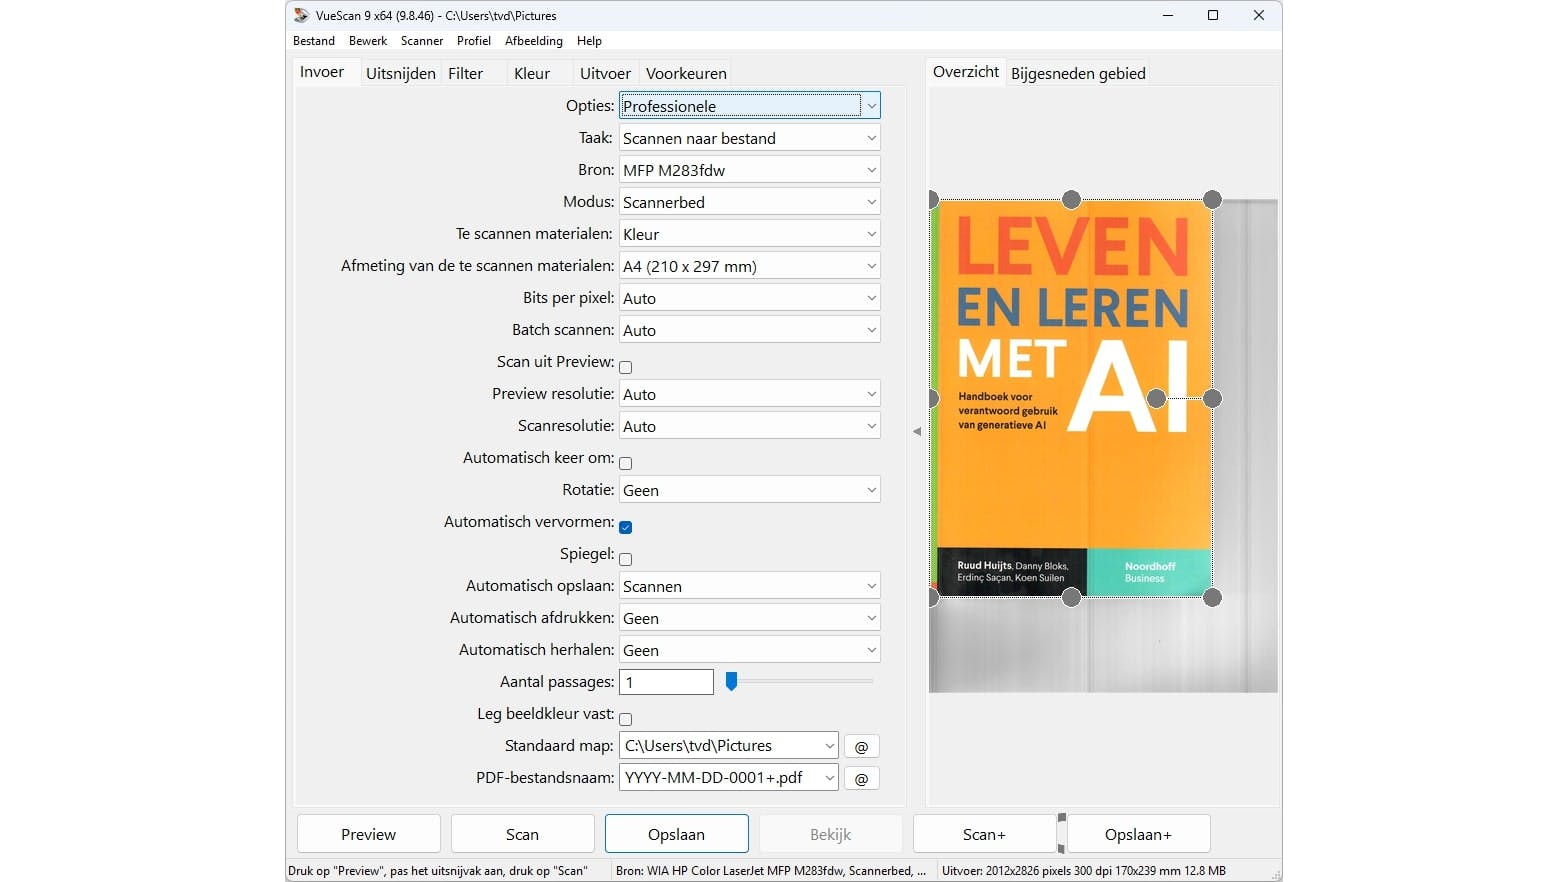Open the Automatisch opslaan dropdown
The width and height of the screenshot is (1568, 882).
750,586
